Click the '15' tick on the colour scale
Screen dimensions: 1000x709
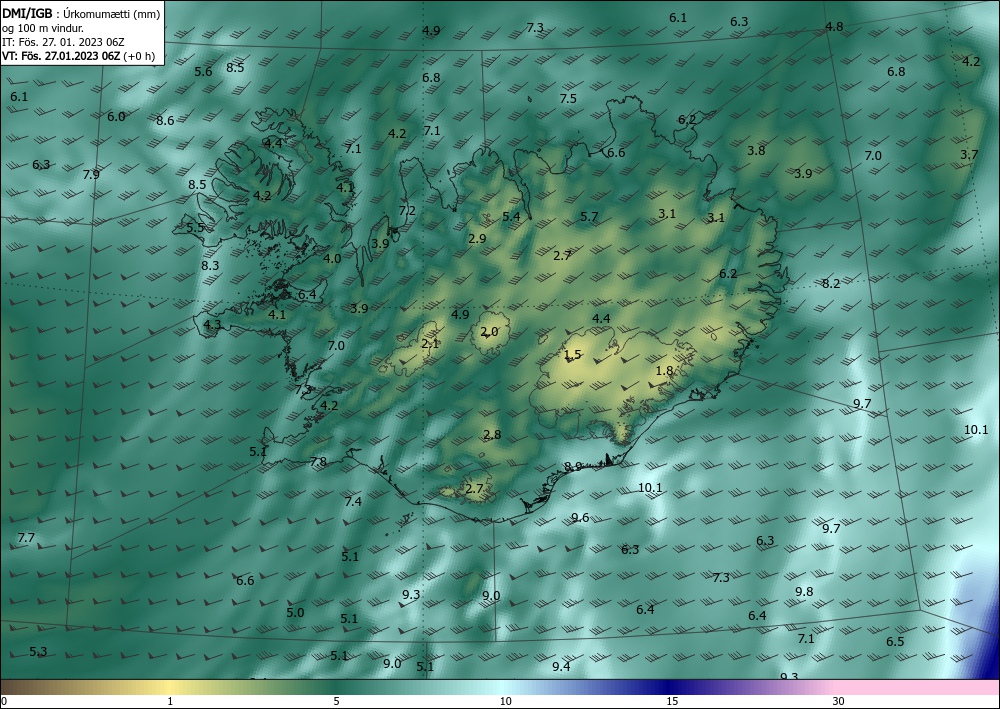[672, 701]
